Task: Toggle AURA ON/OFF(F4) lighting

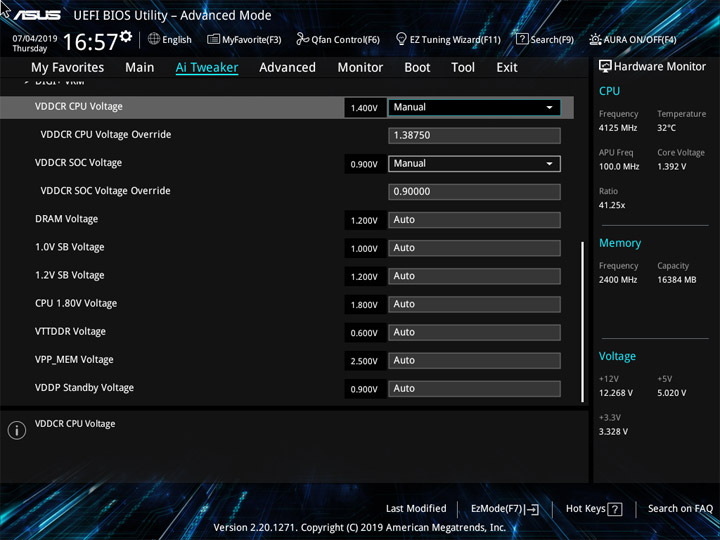Action: pyautogui.click(x=633, y=39)
